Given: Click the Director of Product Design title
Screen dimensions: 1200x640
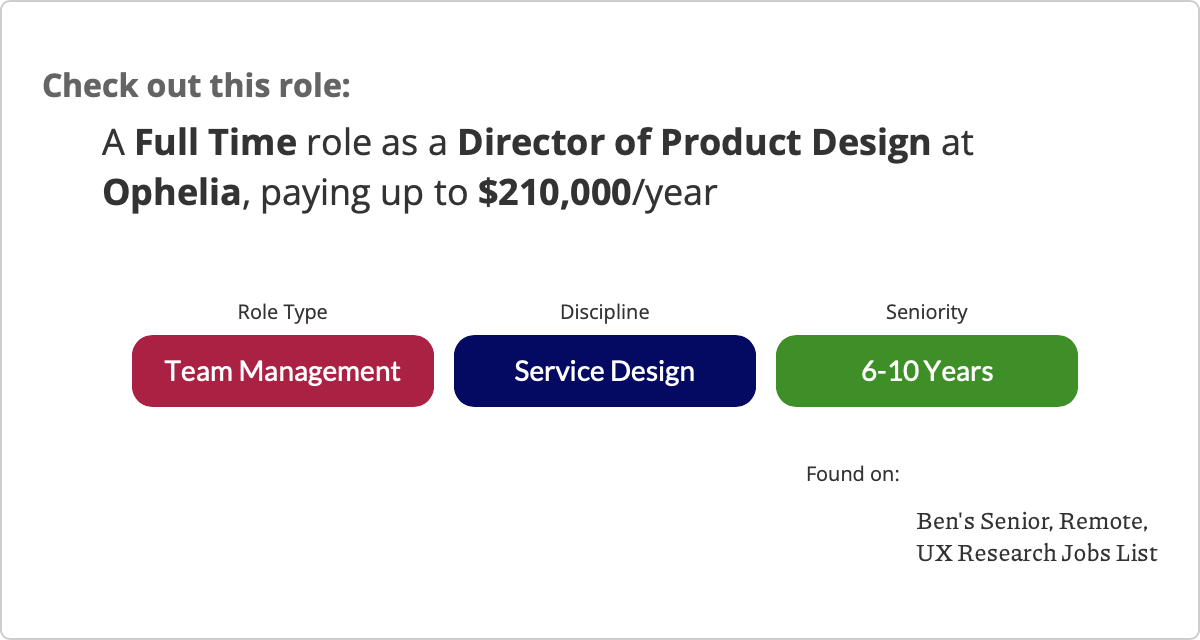Looking at the screenshot, I should (x=694, y=143).
